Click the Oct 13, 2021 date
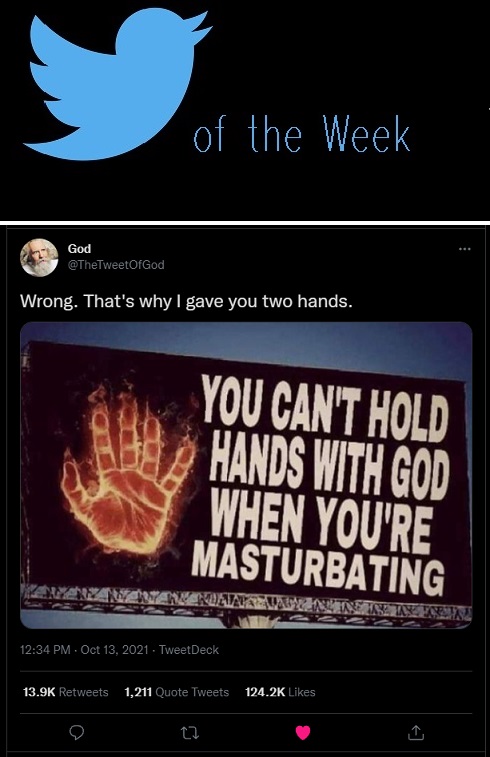Image resolution: width=490 pixels, height=757 pixels. click(114, 650)
